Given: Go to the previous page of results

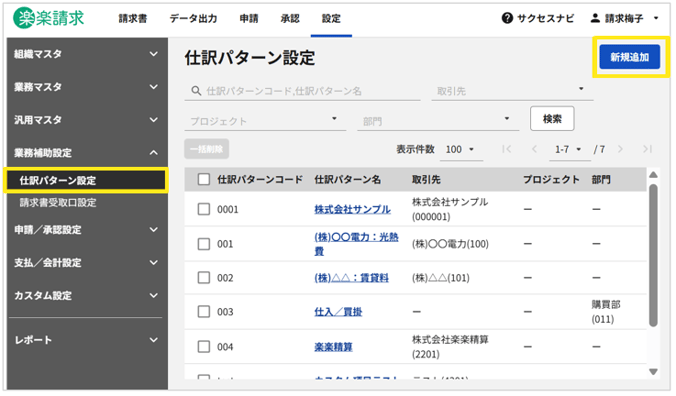Looking at the screenshot, I should [535, 149].
